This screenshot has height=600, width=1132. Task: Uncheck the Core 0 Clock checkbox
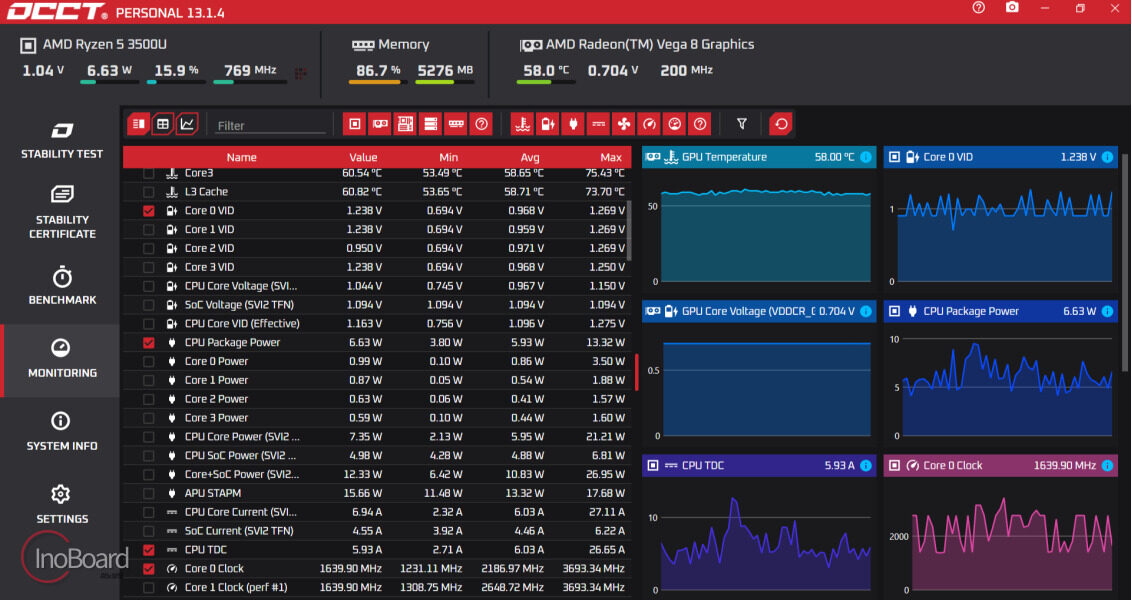coord(149,569)
